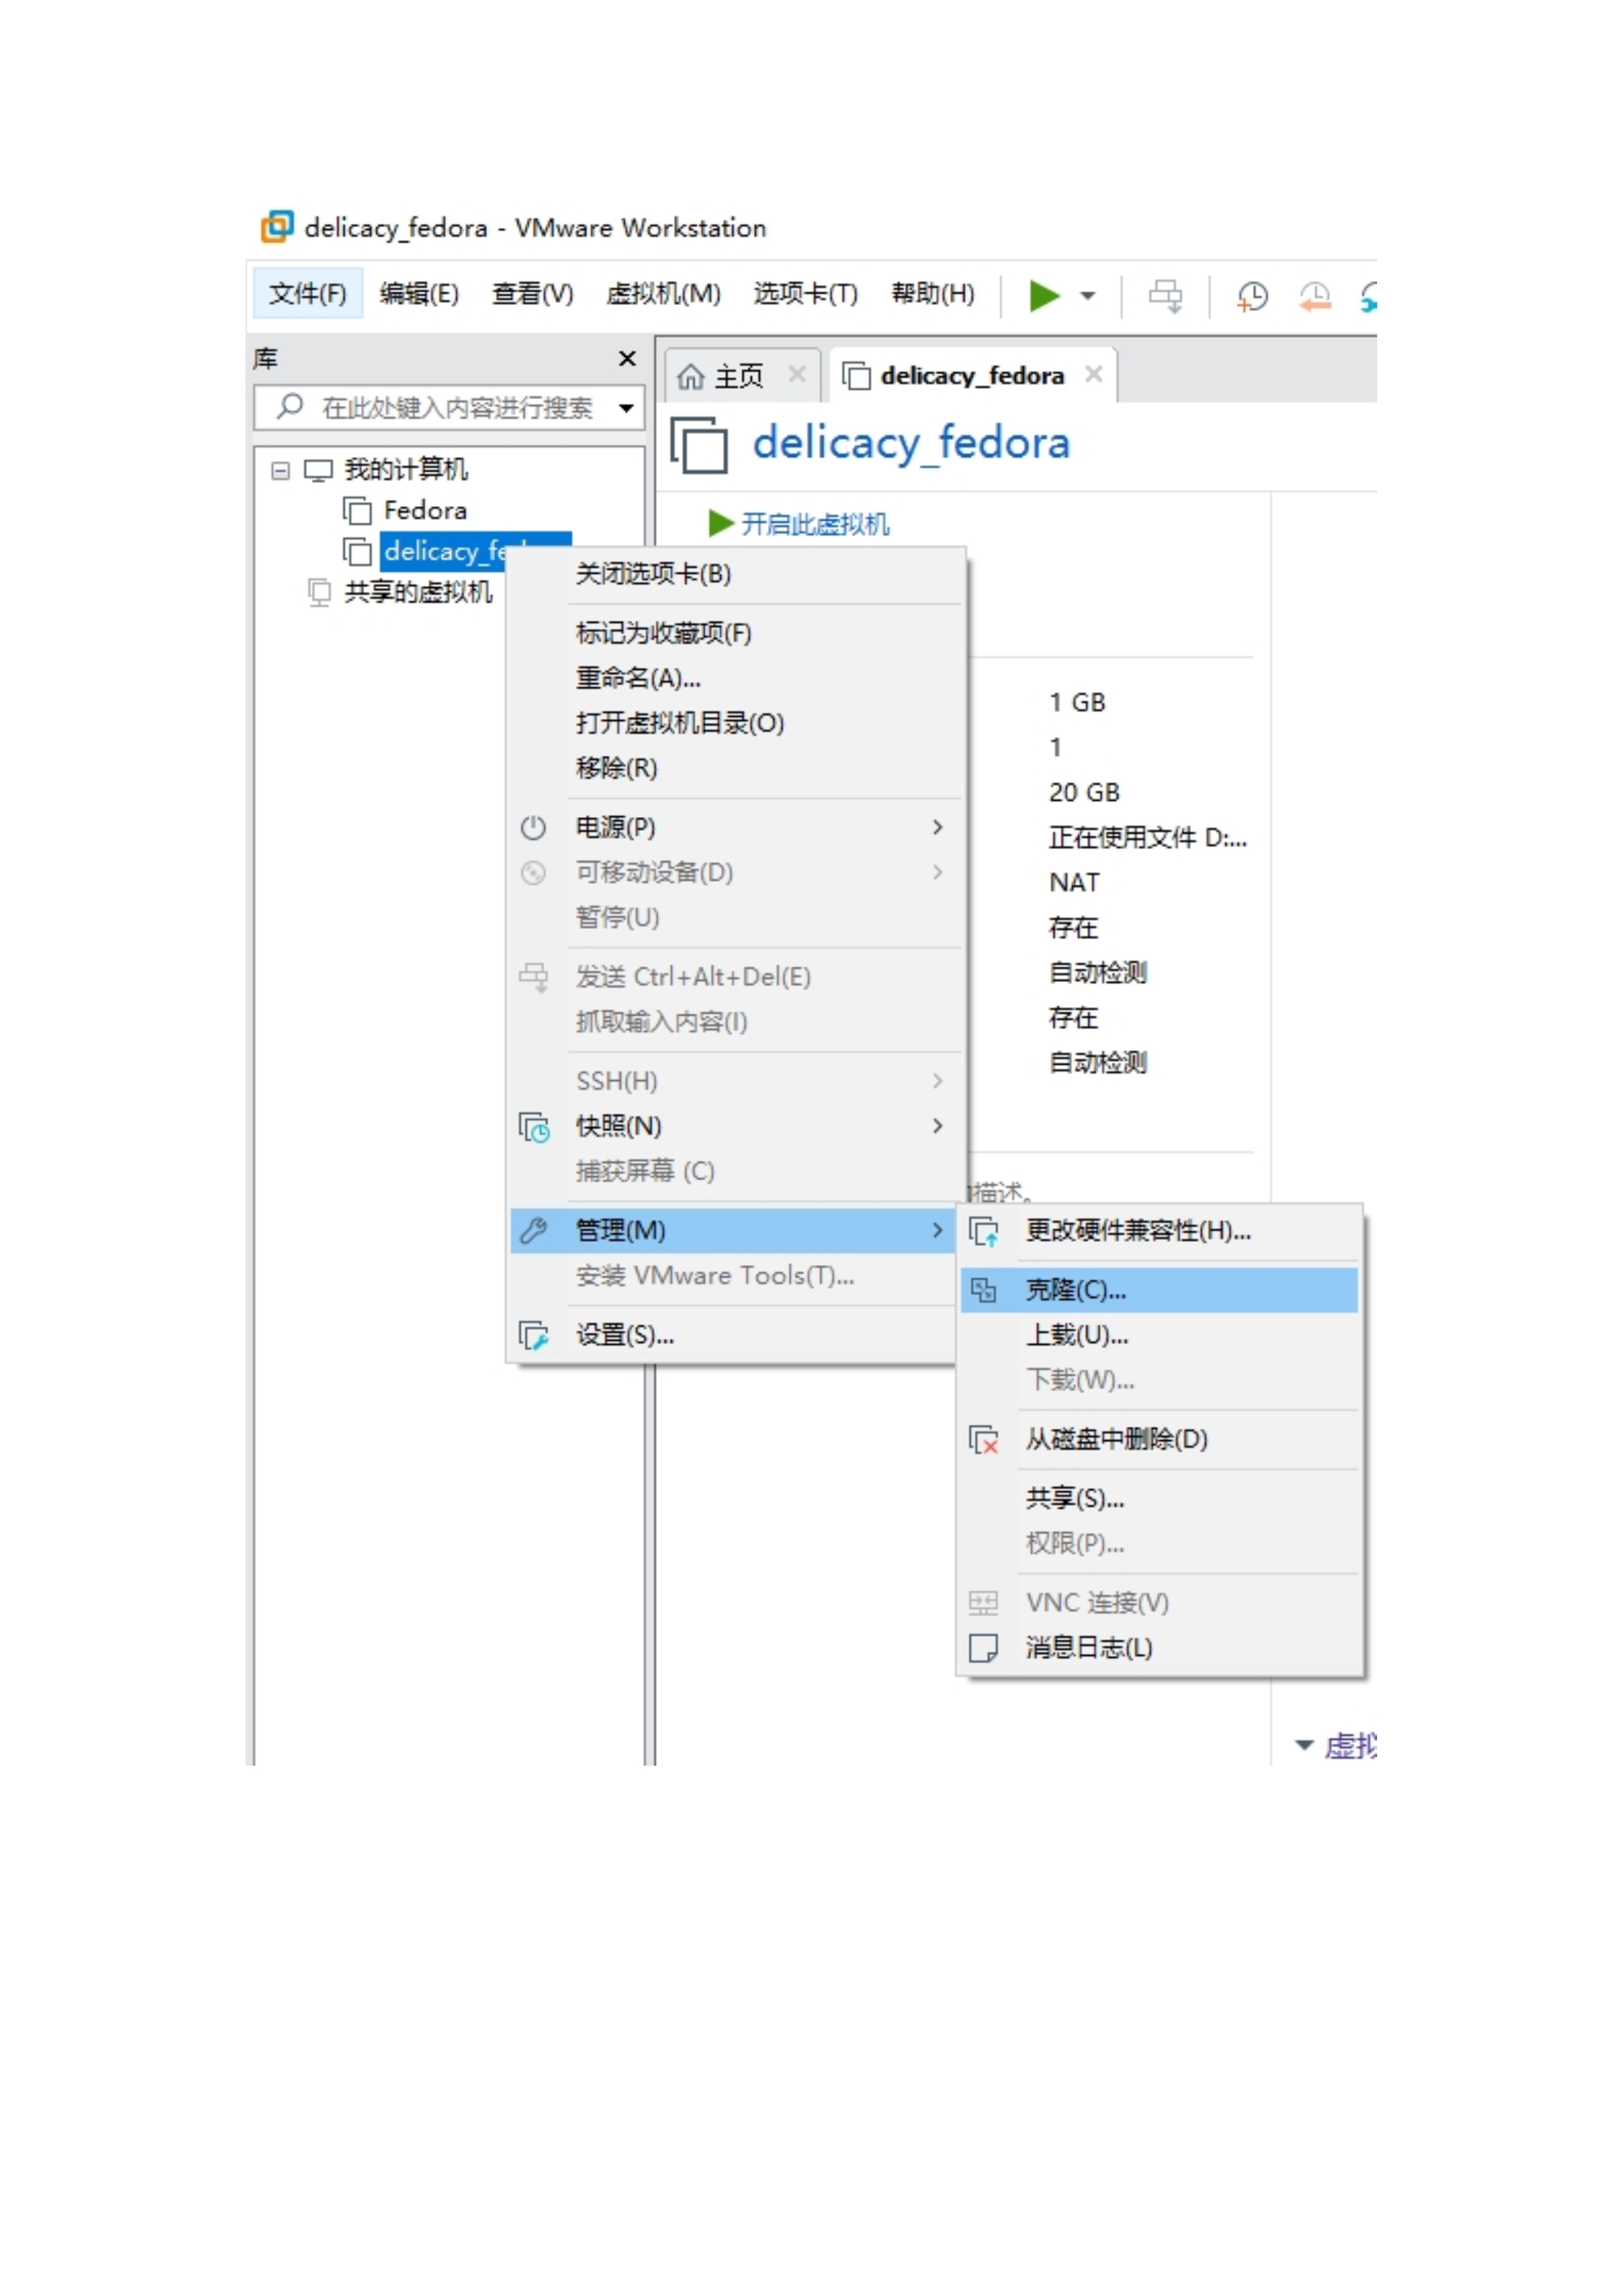The image size is (1624, 2296).
Task: Open the 编辑(E) menu
Action: click(419, 294)
